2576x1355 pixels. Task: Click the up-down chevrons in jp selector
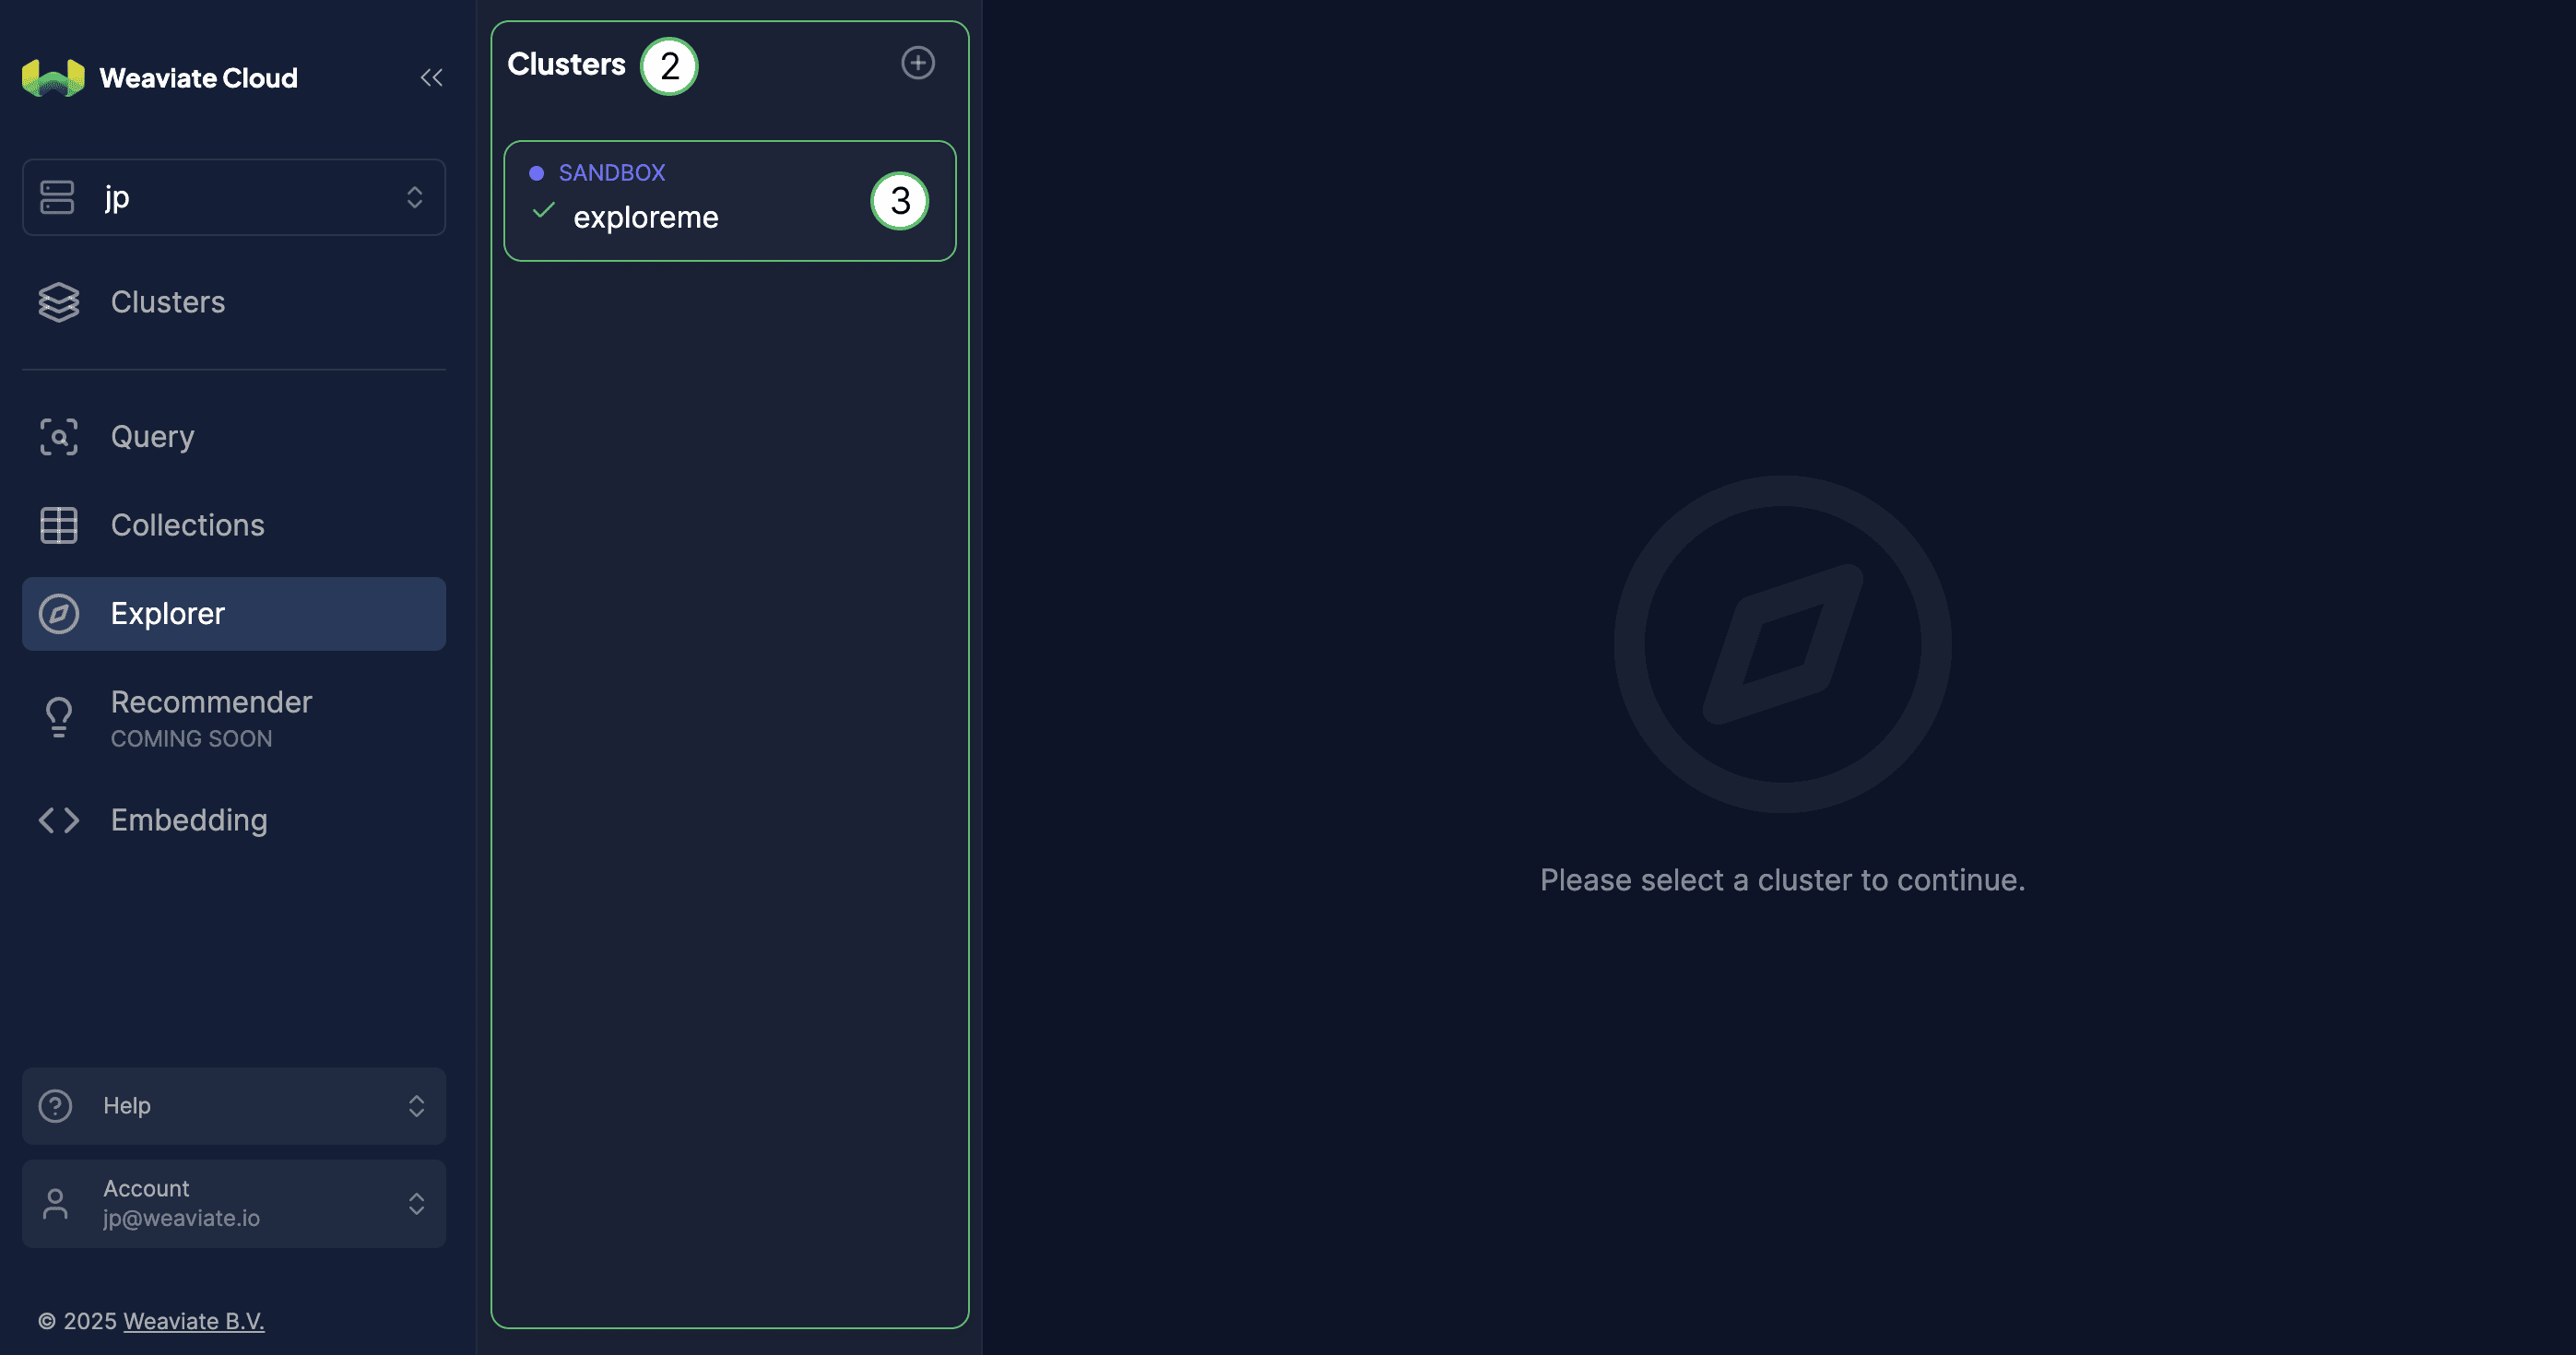tap(414, 197)
